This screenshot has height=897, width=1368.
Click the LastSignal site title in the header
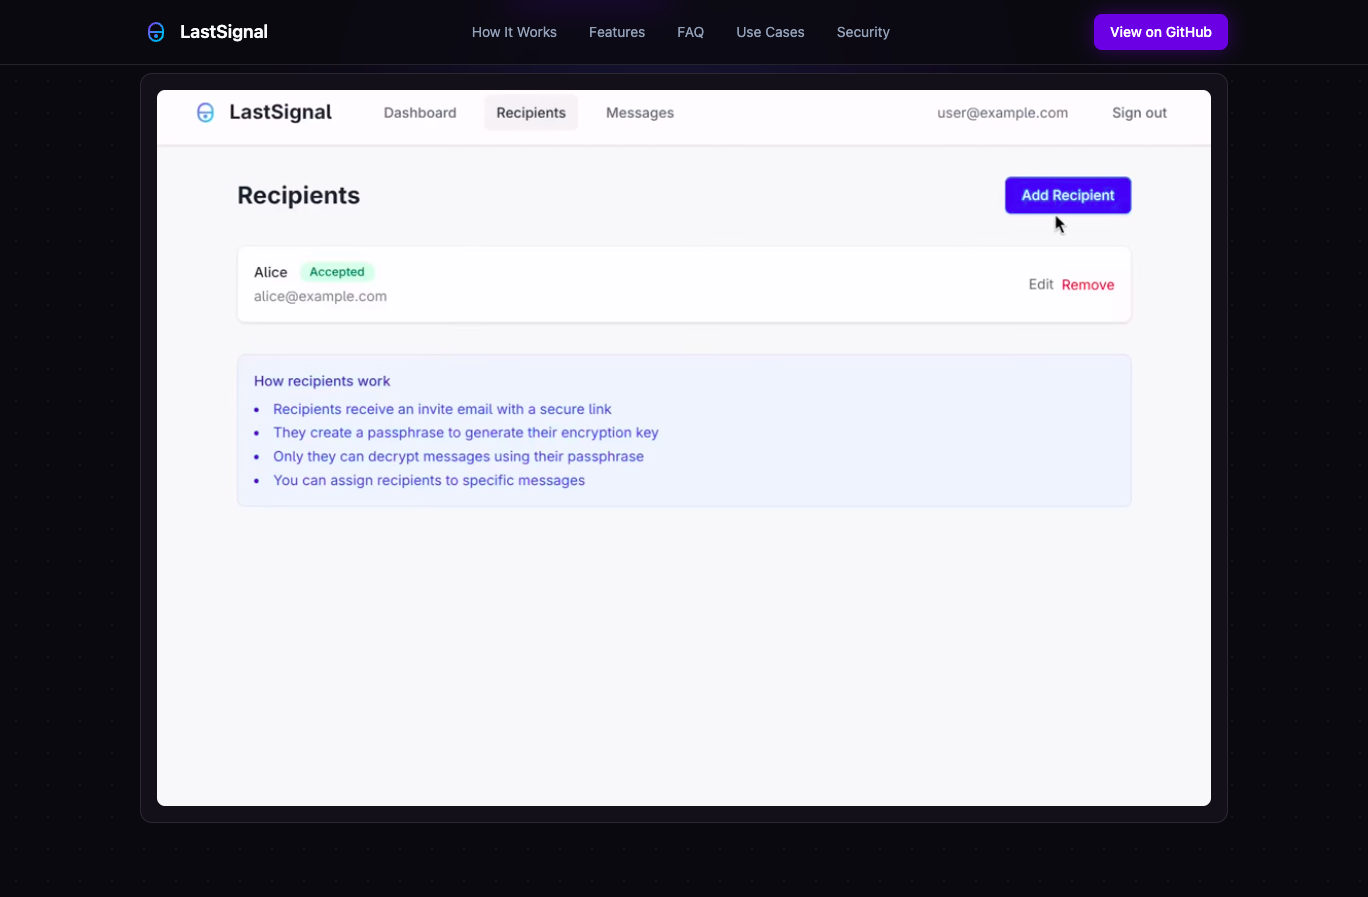tap(224, 32)
